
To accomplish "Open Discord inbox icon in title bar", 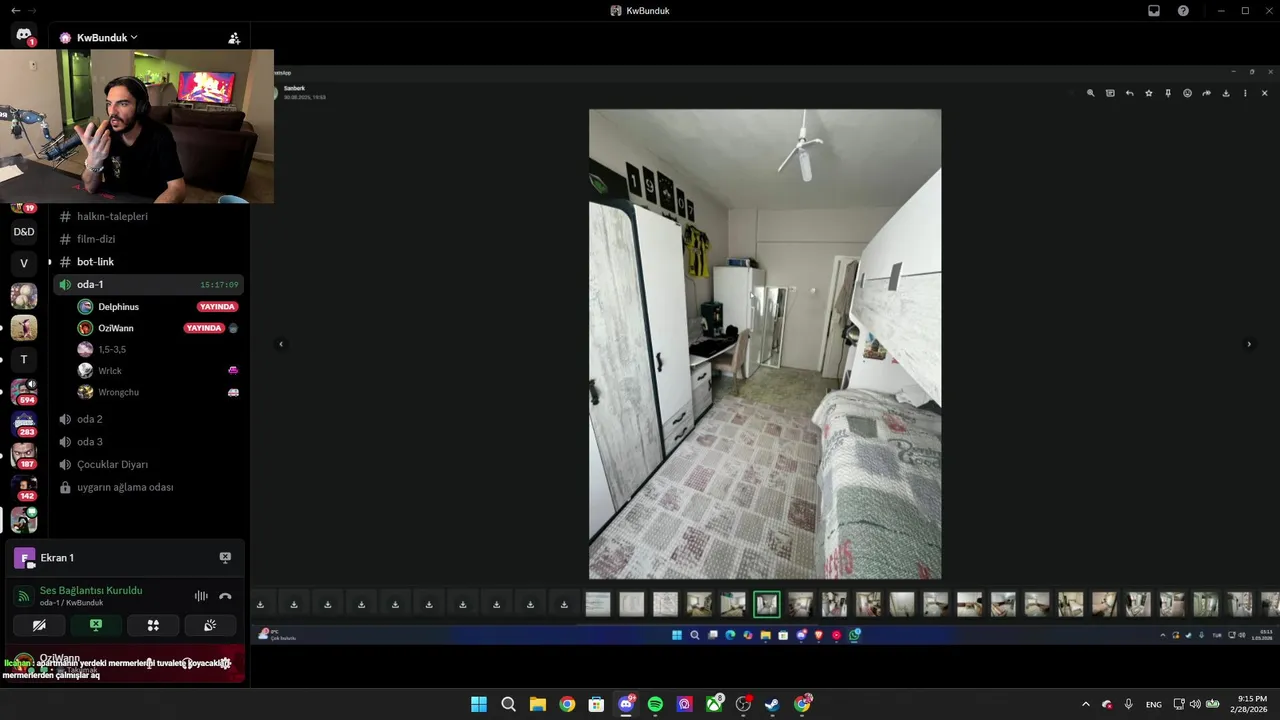I will pyautogui.click(x=1154, y=11).
